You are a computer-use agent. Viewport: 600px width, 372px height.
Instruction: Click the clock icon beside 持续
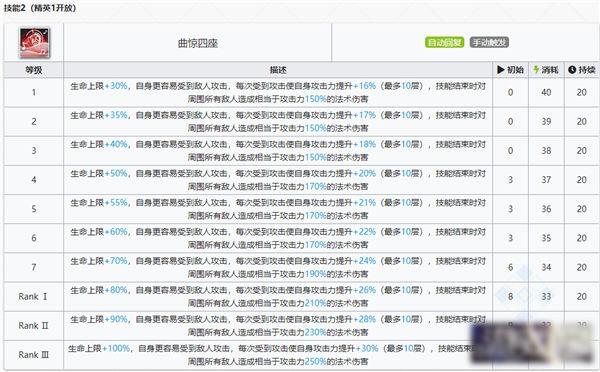click(x=572, y=70)
